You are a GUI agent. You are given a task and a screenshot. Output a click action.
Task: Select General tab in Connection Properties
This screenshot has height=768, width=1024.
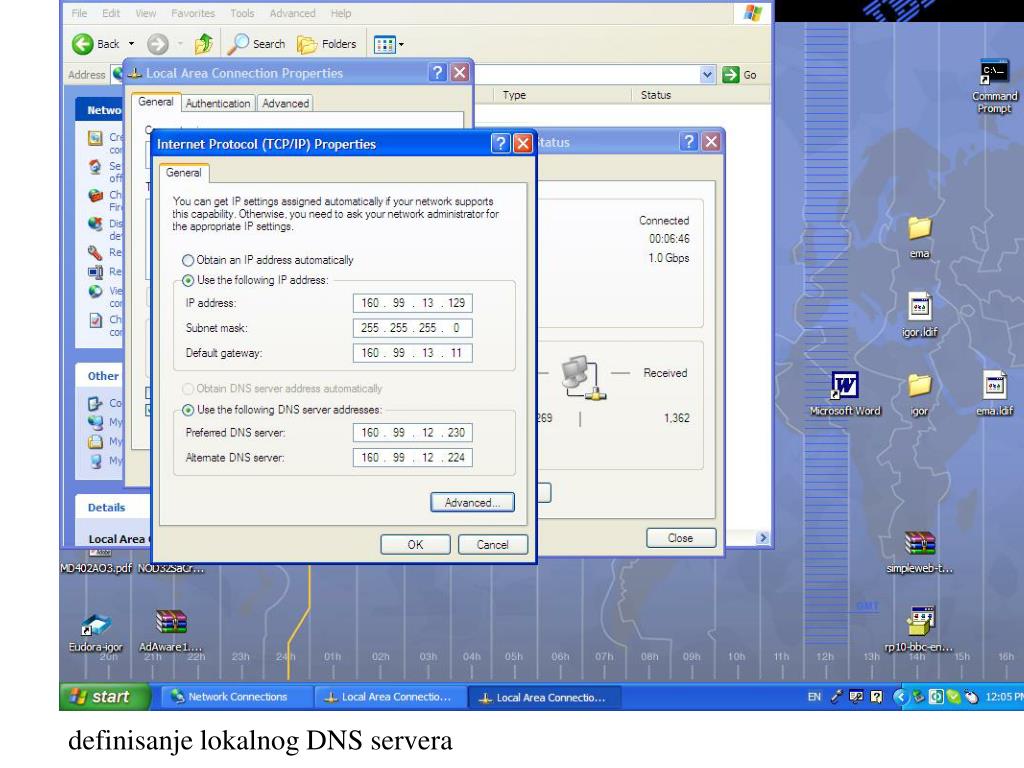click(x=155, y=102)
